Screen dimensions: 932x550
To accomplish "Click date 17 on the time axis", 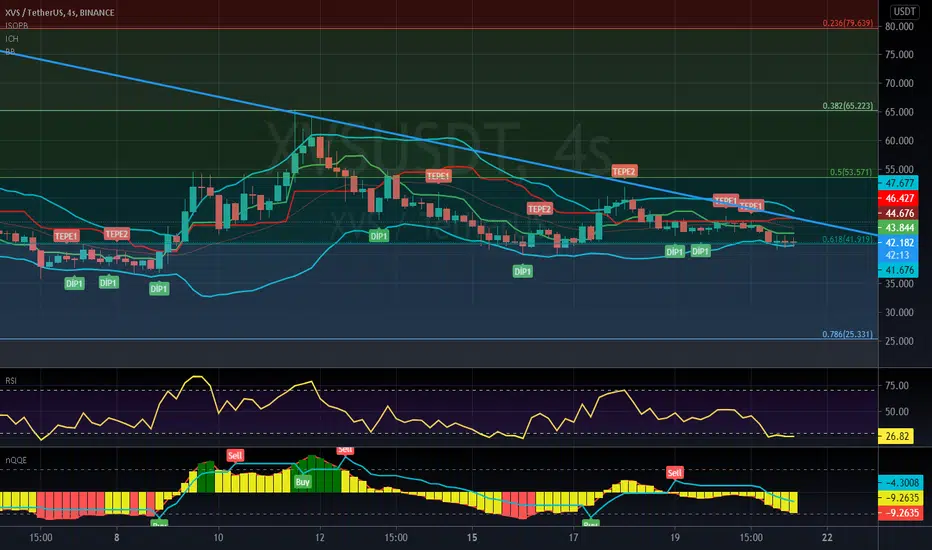I will (573, 538).
